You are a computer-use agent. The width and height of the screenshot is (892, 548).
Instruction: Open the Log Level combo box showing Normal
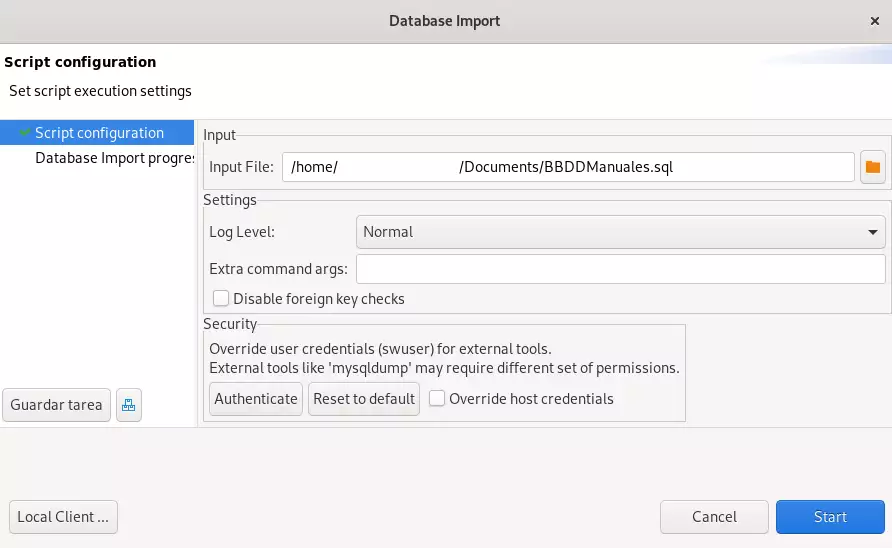pos(620,232)
